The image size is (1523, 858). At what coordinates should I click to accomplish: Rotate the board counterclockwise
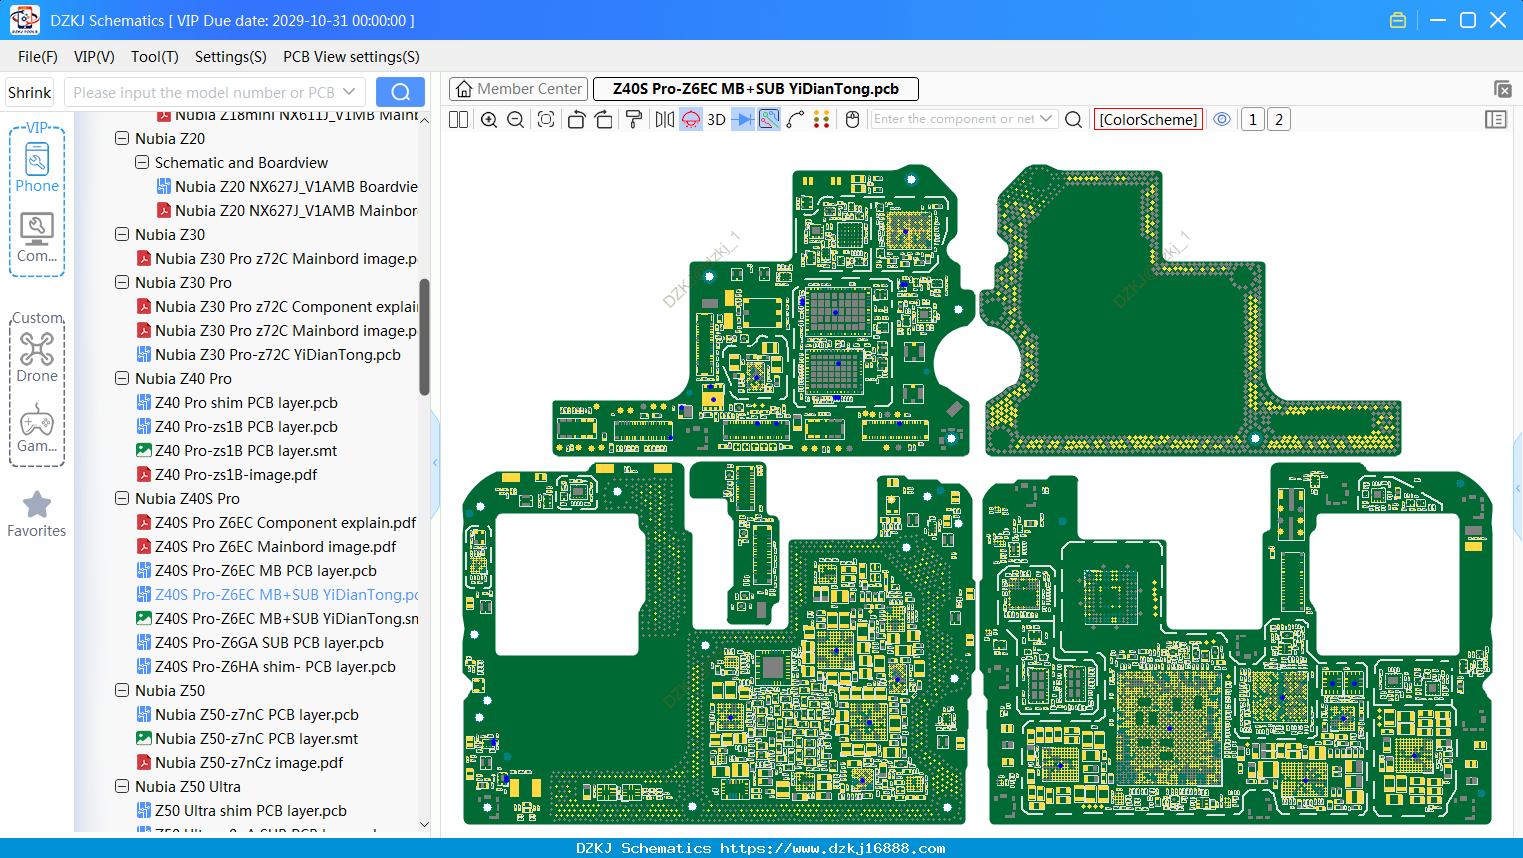click(576, 119)
